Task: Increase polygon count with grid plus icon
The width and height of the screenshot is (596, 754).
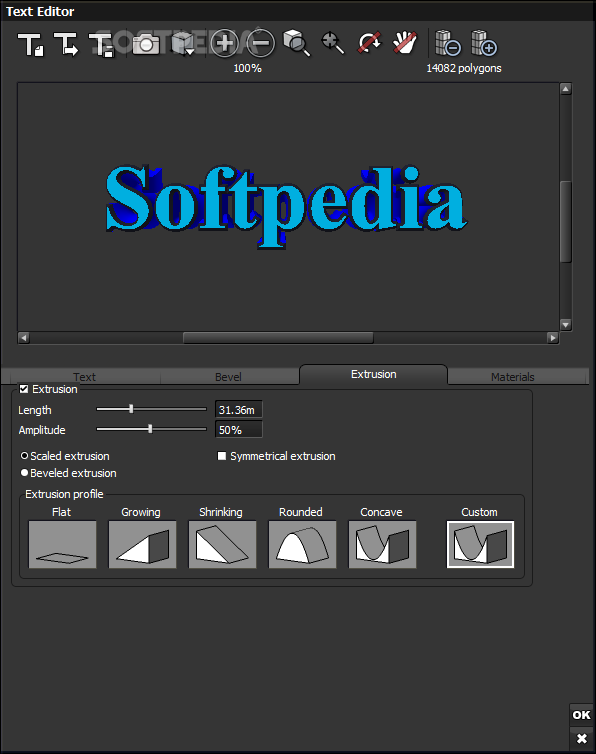Action: click(484, 43)
